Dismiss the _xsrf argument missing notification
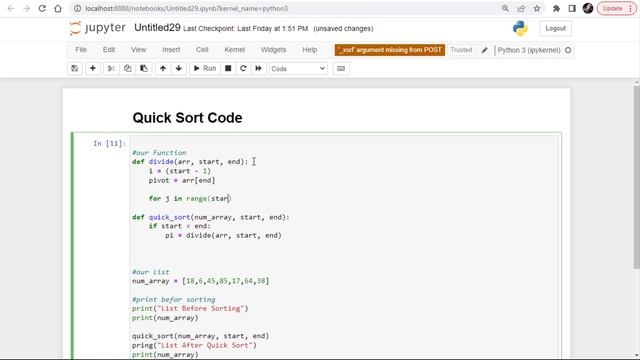 click(x=390, y=50)
